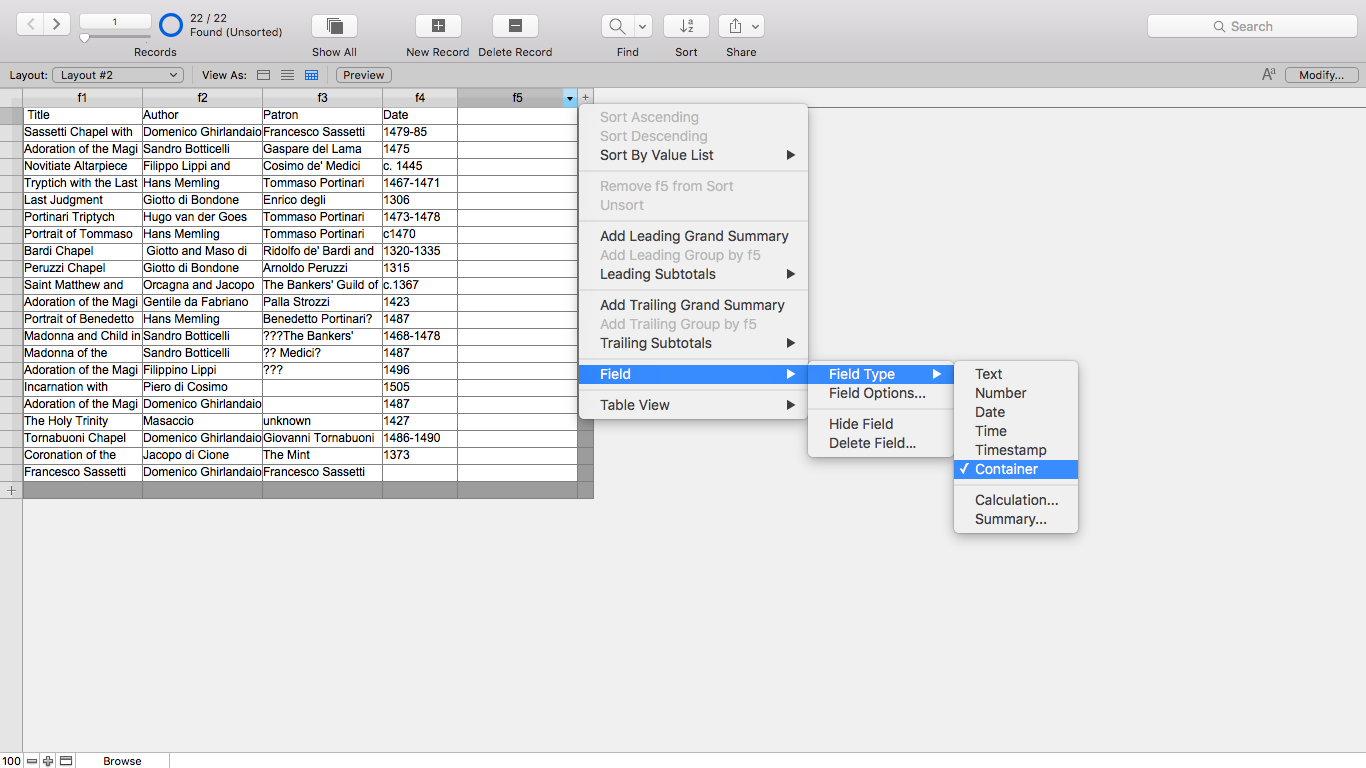Set field type to Time
This screenshot has width=1366, height=768.
click(x=1016, y=431)
